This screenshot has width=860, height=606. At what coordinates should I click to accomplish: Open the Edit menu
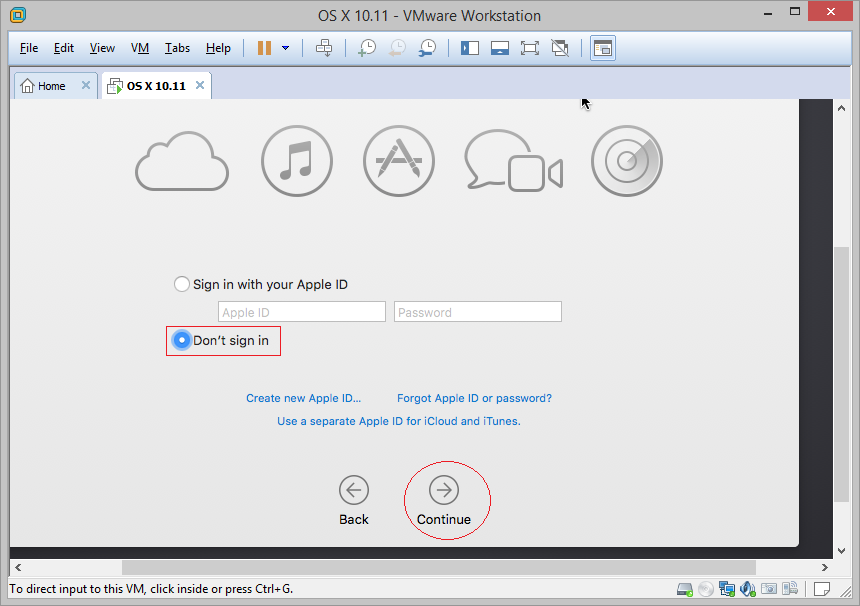[64, 48]
